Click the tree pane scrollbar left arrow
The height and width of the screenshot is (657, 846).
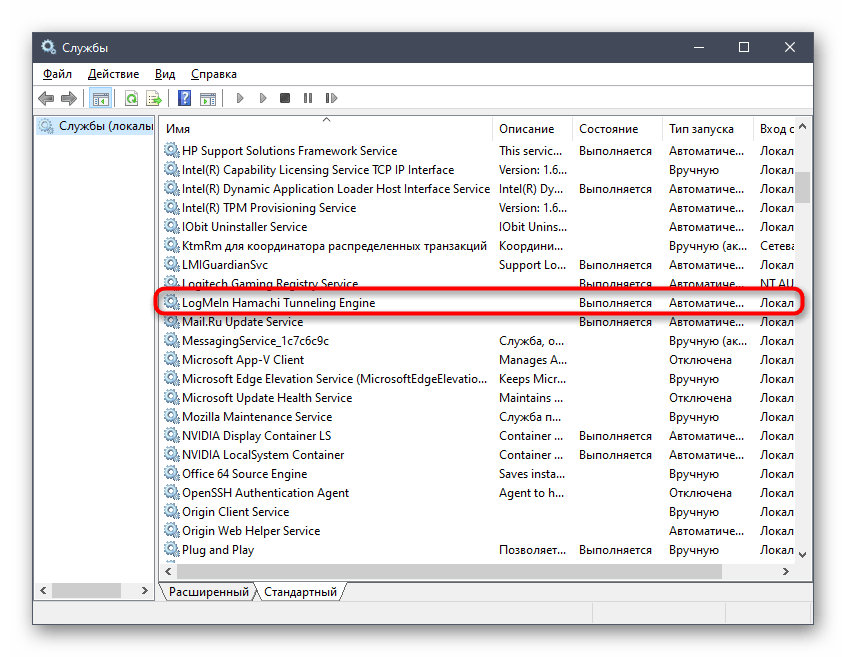point(43,591)
